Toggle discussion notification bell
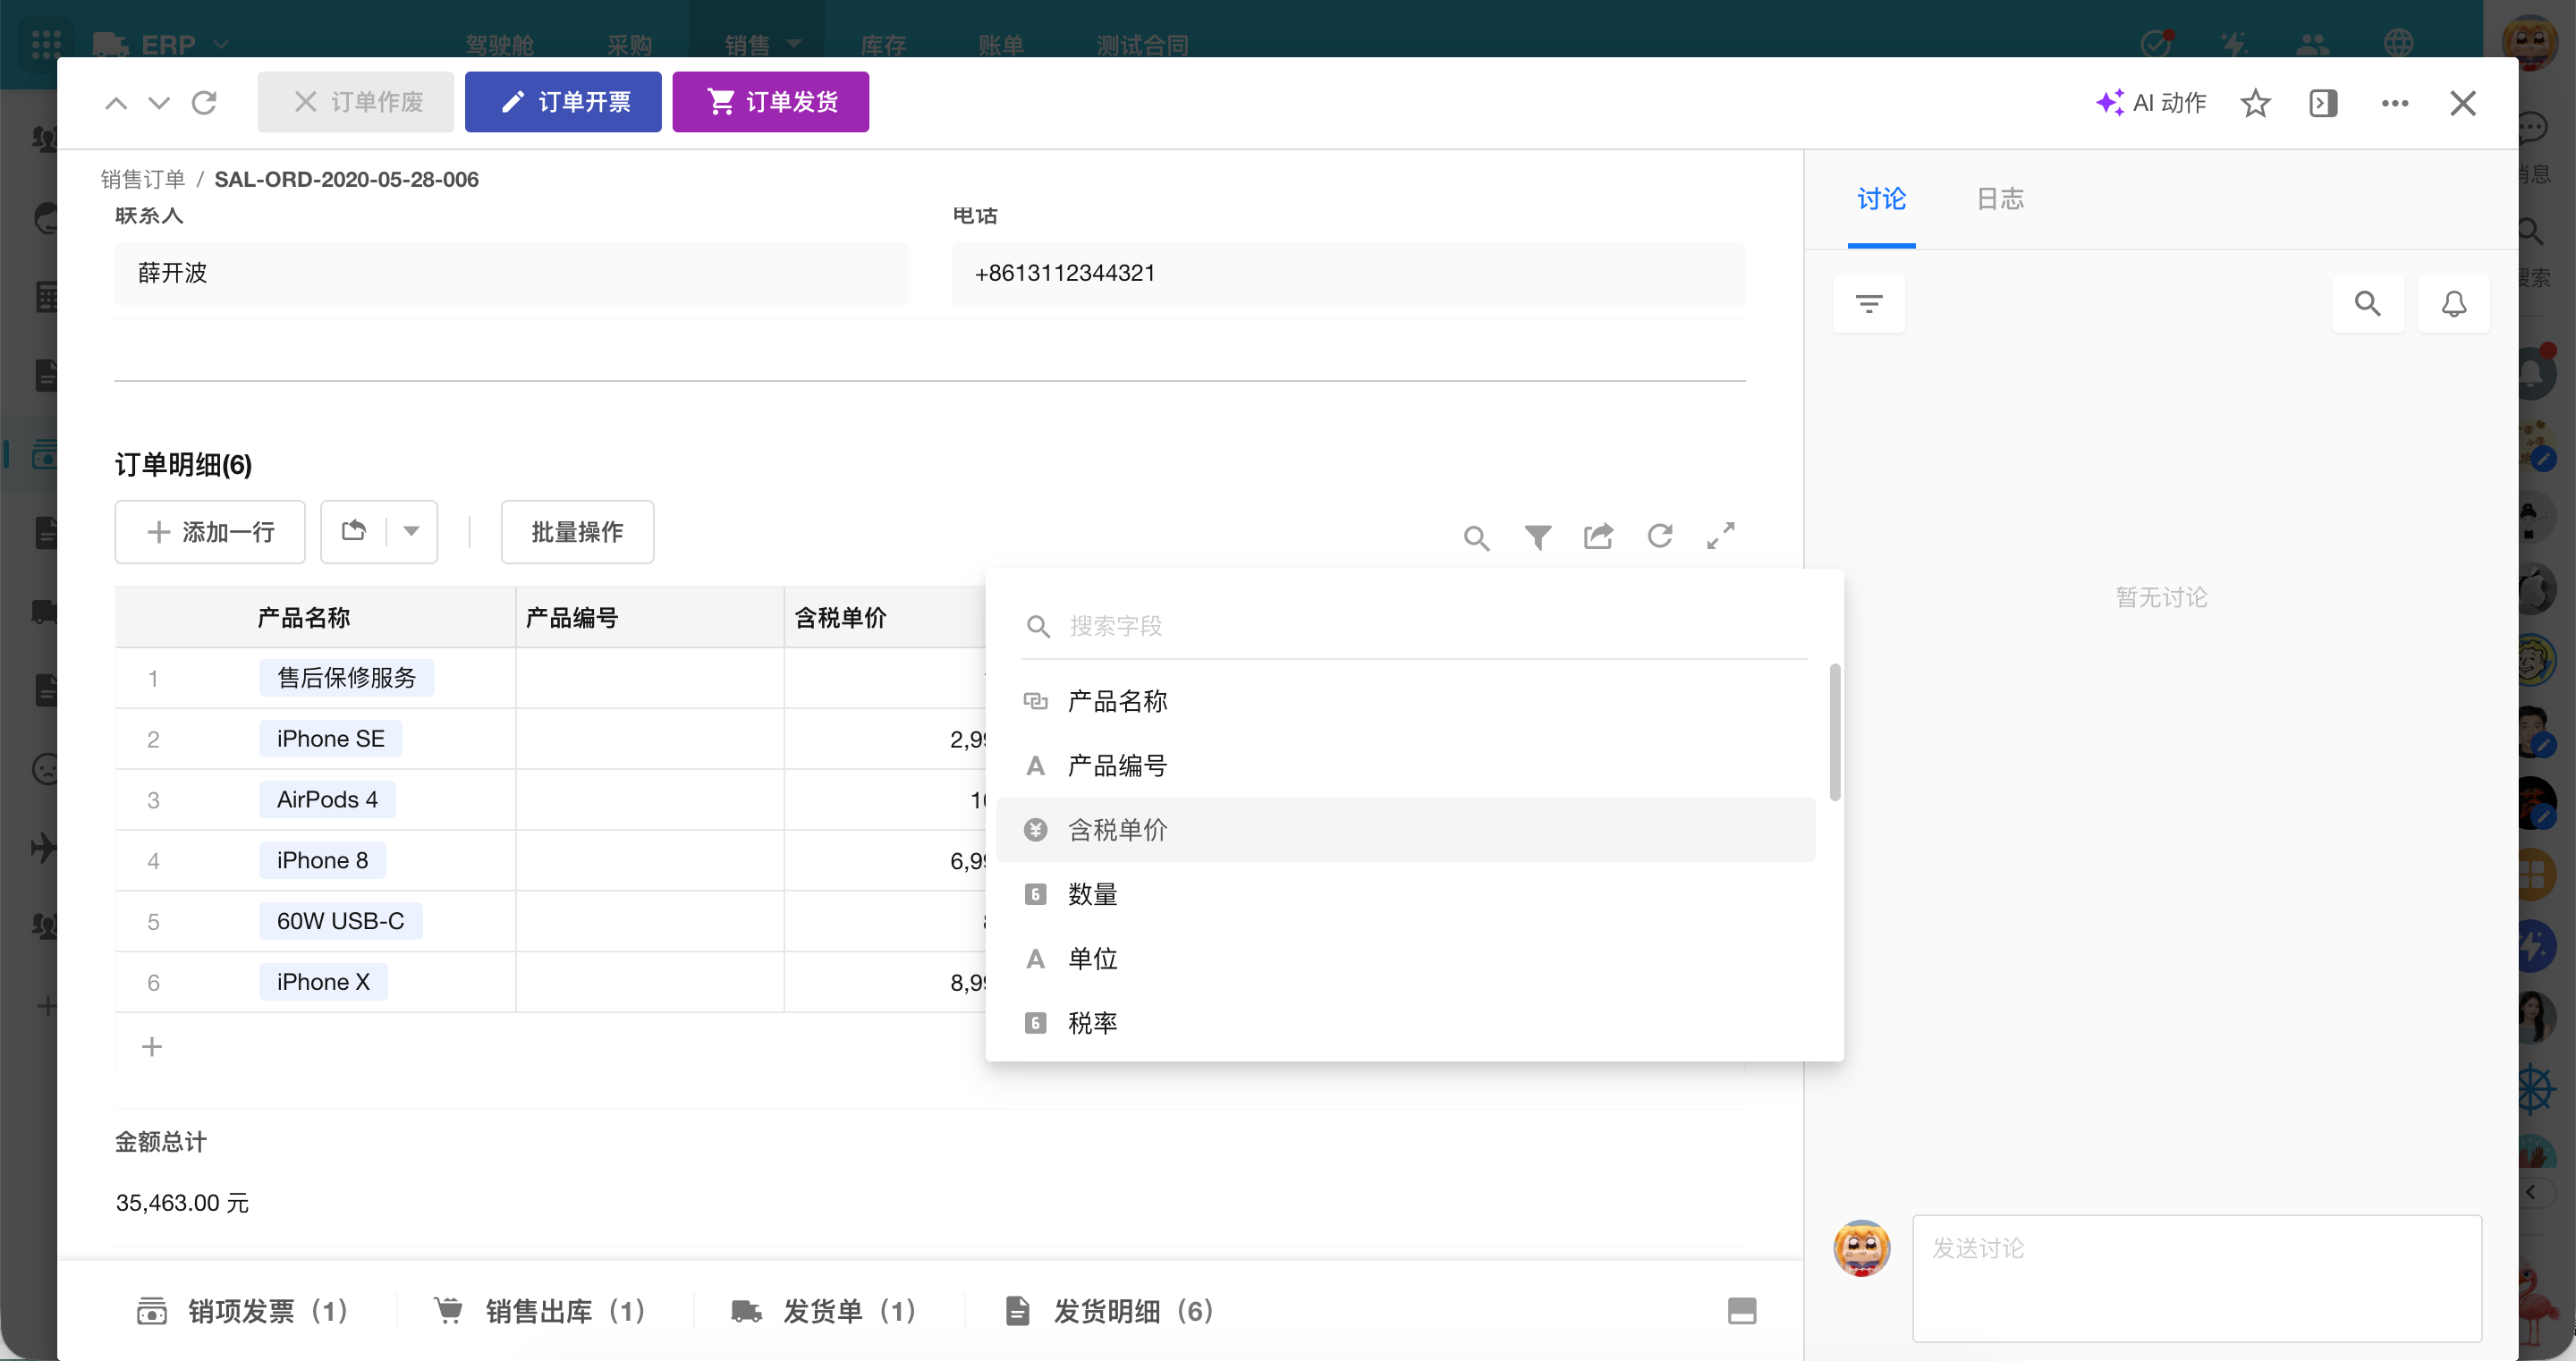 (2454, 304)
